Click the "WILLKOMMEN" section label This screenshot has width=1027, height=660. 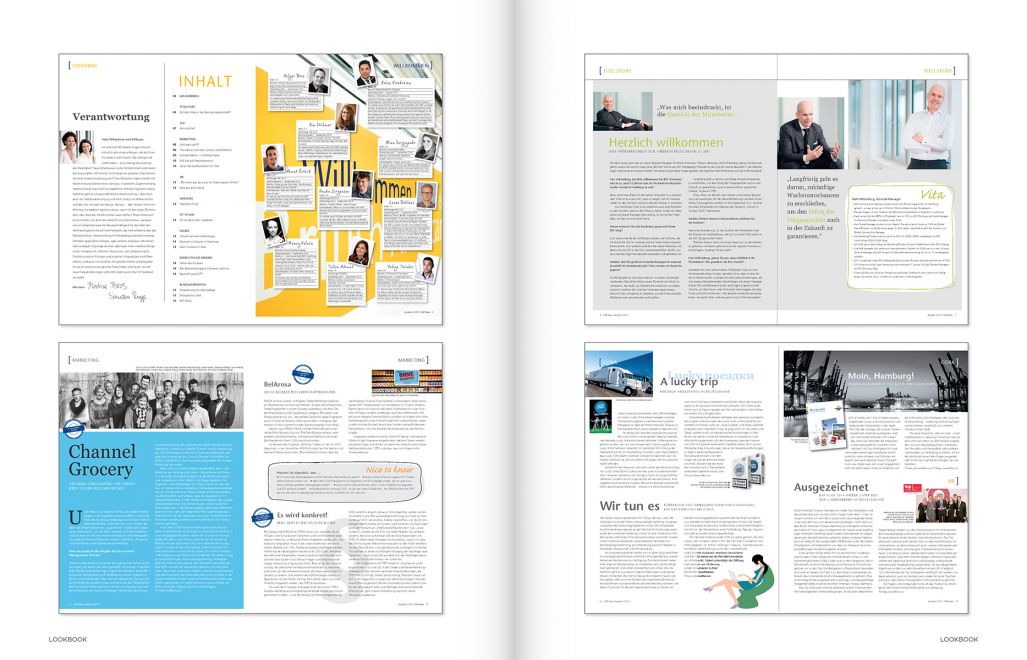click(x=411, y=66)
